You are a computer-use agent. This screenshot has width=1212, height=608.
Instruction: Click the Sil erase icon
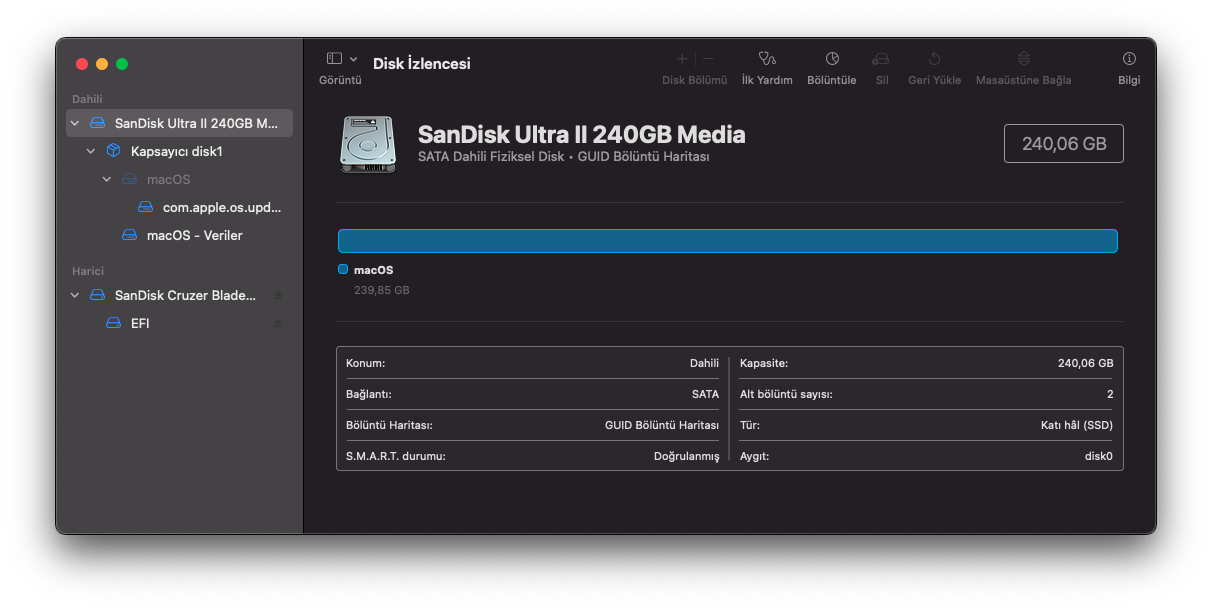click(x=881, y=59)
